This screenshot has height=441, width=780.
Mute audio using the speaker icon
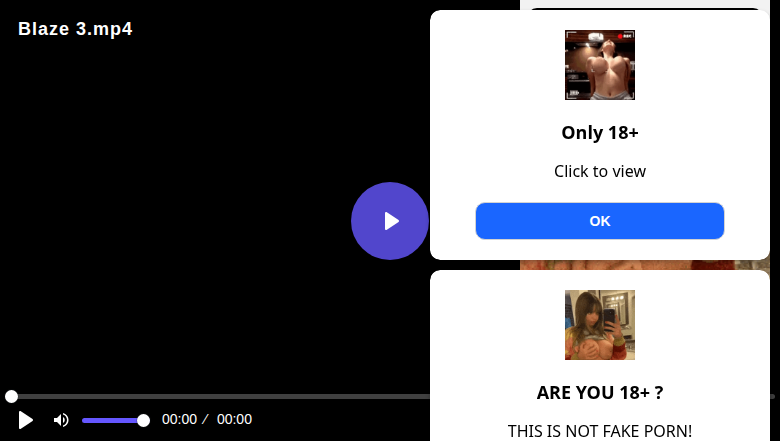(61, 420)
